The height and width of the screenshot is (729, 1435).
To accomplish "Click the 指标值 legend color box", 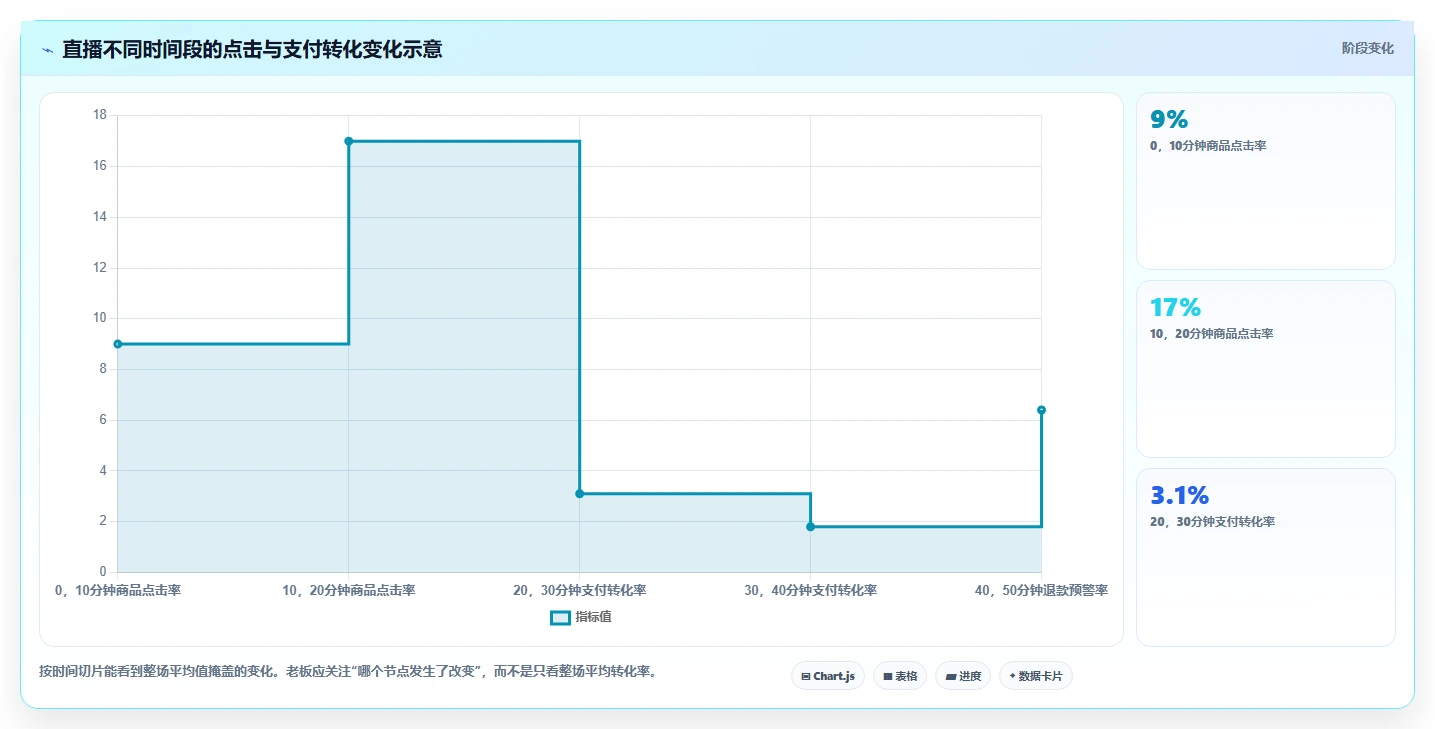I will [x=560, y=617].
